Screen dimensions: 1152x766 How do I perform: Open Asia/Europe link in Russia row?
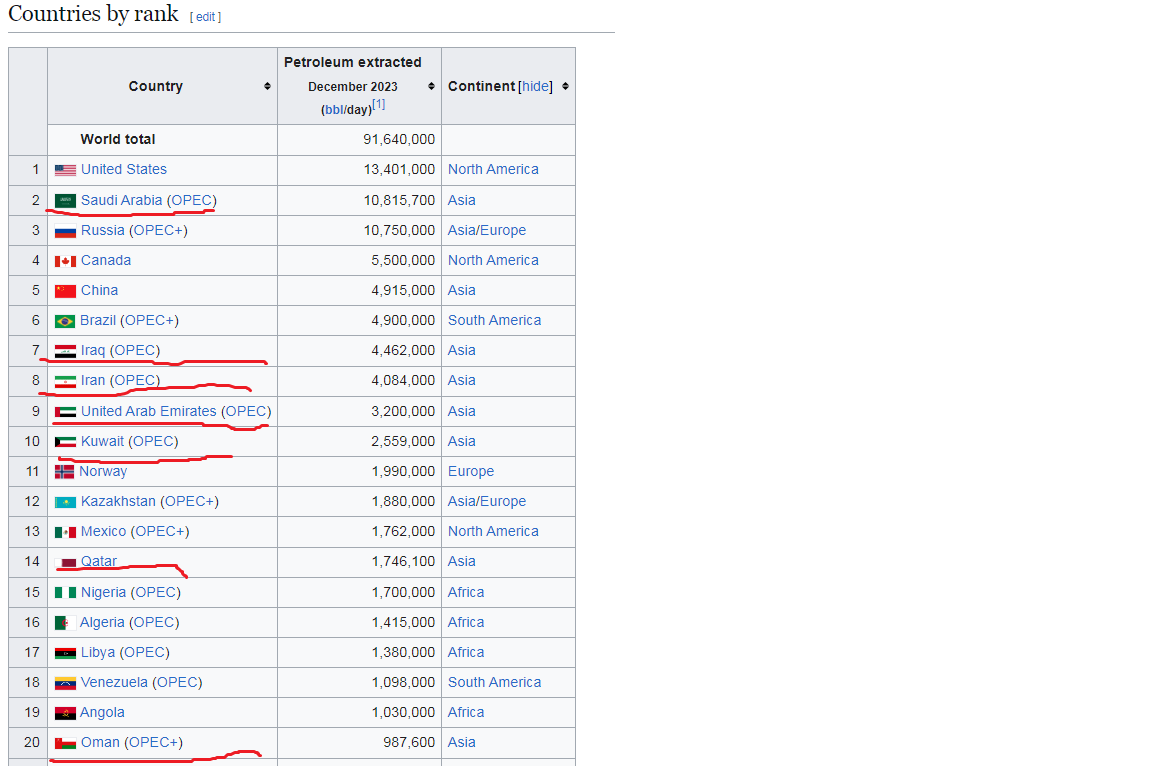pyautogui.click(x=487, y=231)
